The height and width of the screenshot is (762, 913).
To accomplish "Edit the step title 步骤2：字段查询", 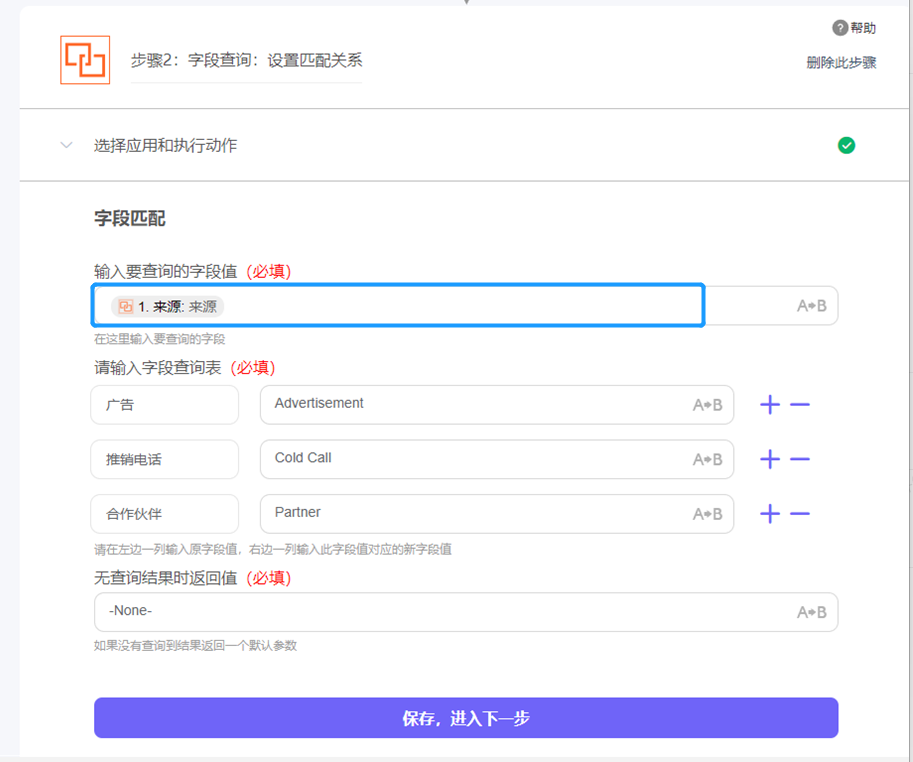I will 246,60.
